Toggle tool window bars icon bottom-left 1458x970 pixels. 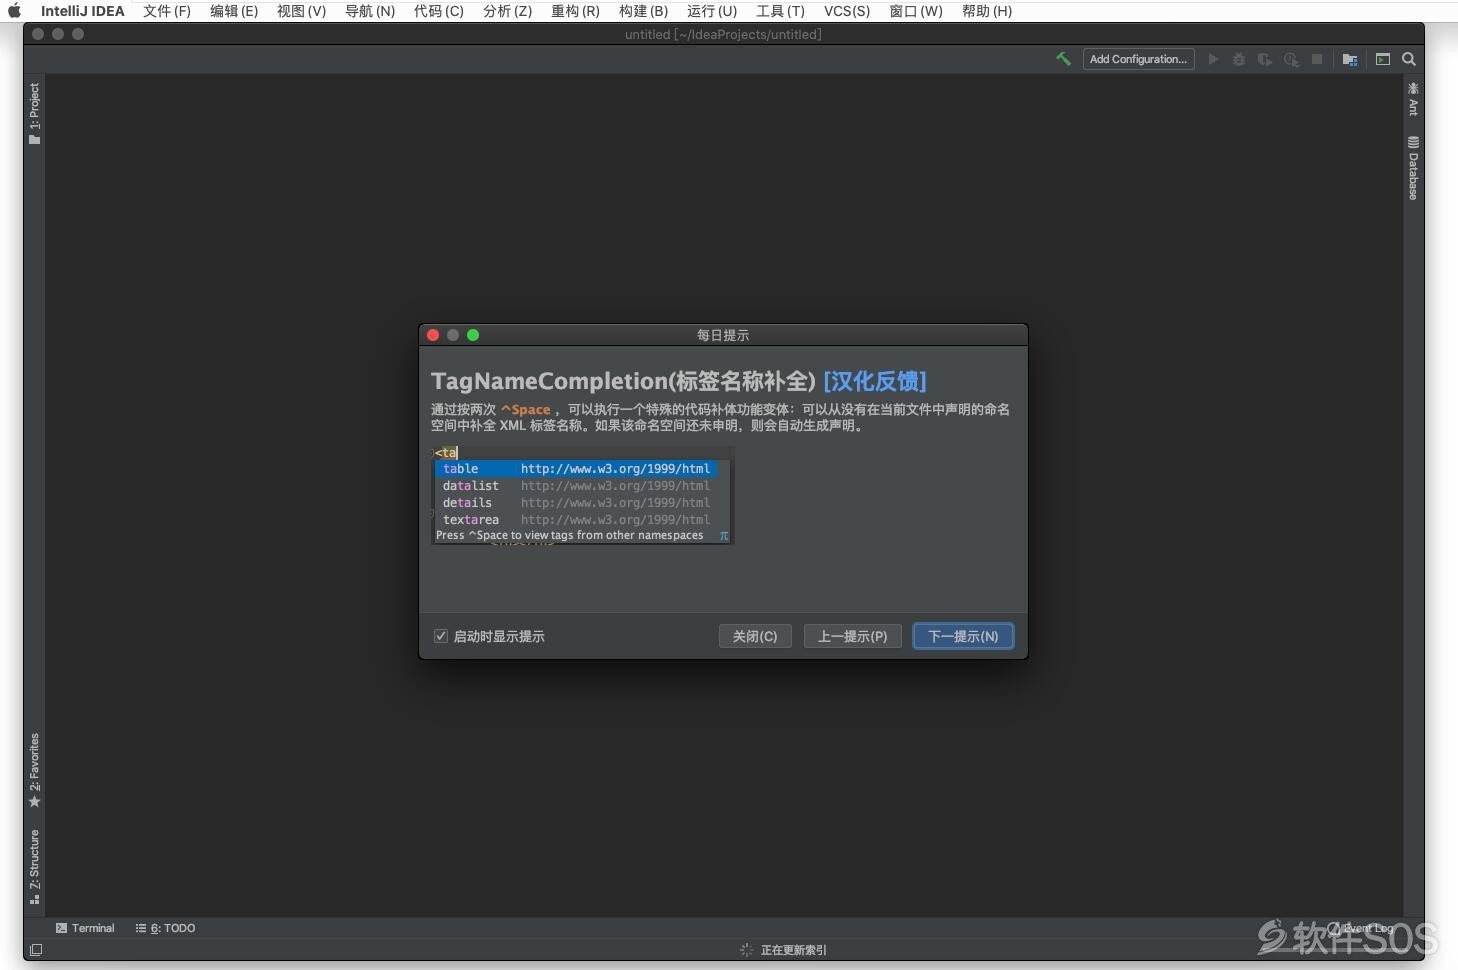click(36, 950)
